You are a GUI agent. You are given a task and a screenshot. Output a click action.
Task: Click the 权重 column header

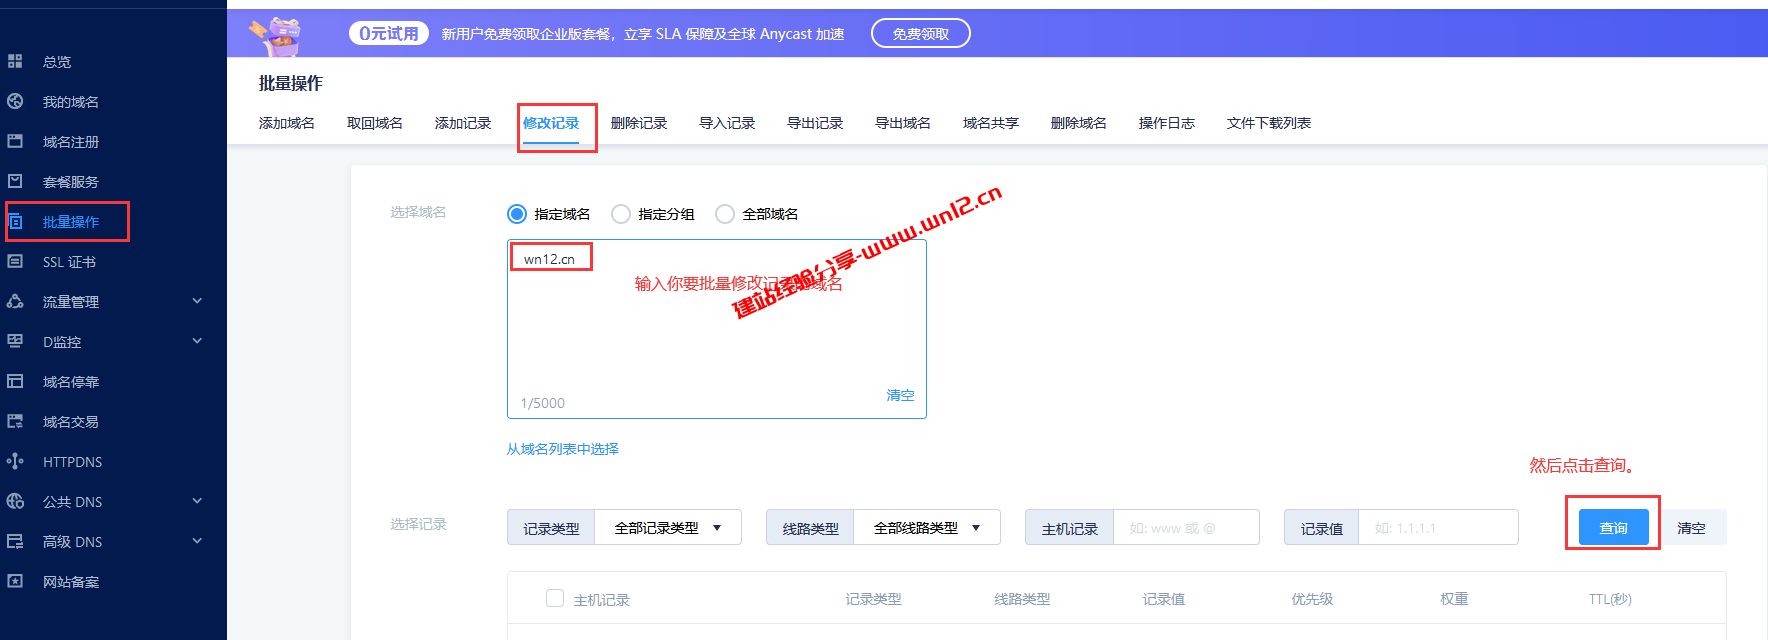pos(1454,598)
